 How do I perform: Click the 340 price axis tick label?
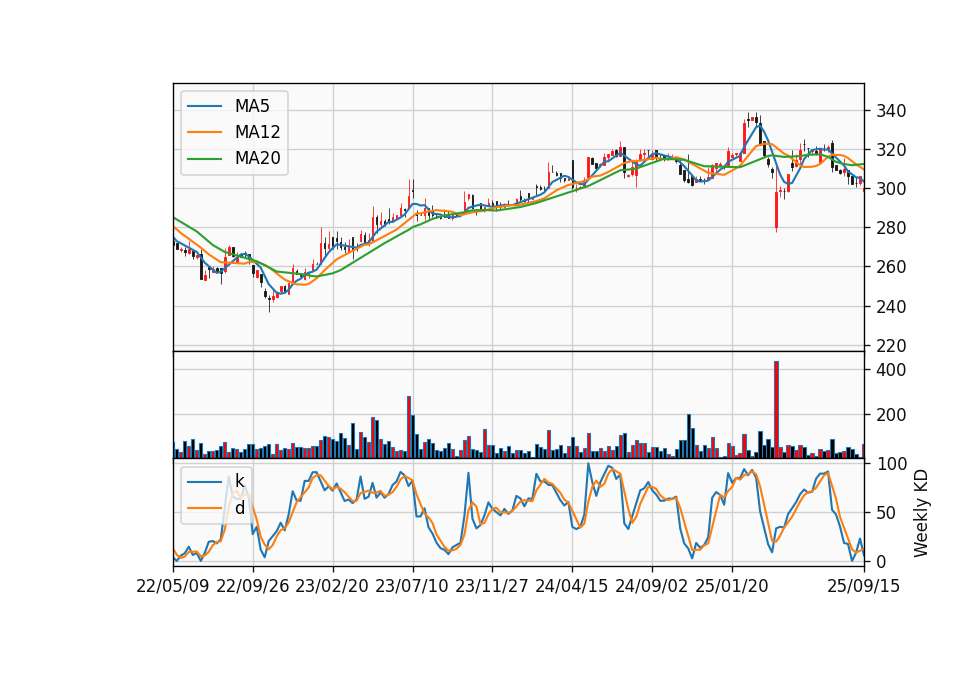click(x=891, y=111)
